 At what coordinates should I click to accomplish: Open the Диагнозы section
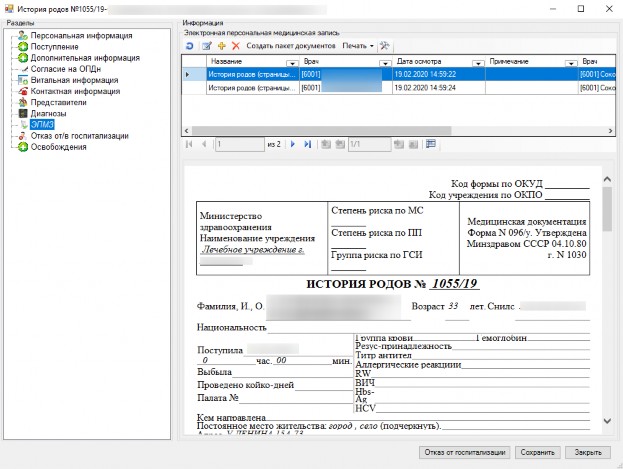(48, 113)
